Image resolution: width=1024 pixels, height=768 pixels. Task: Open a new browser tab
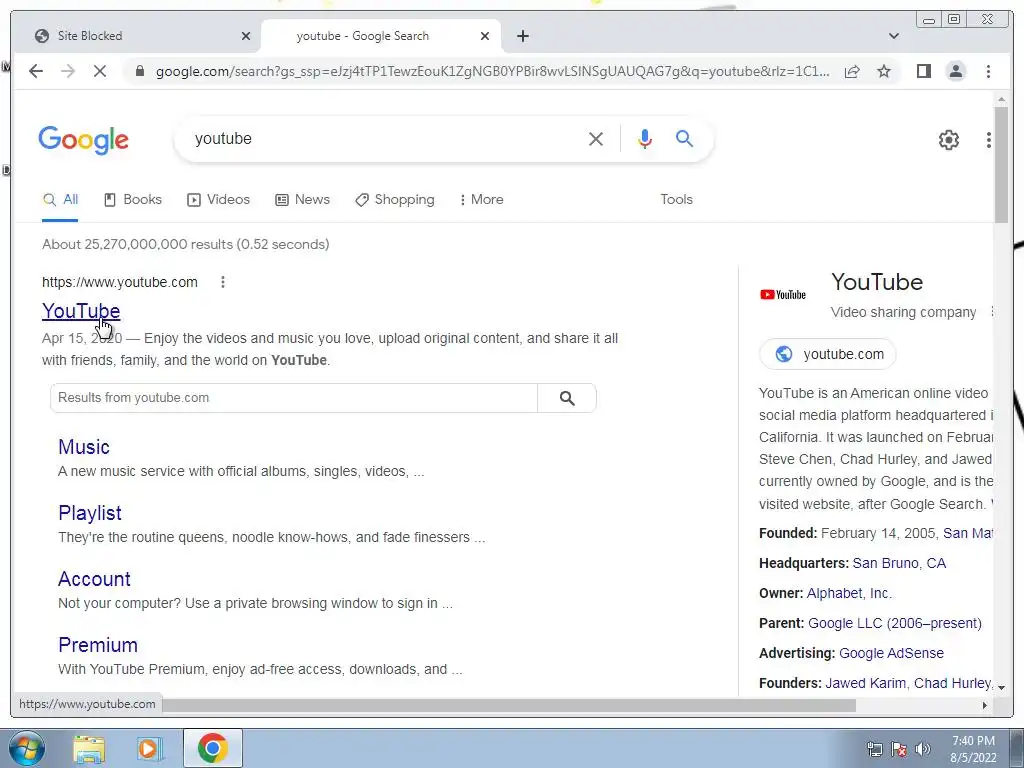[522, 36]
